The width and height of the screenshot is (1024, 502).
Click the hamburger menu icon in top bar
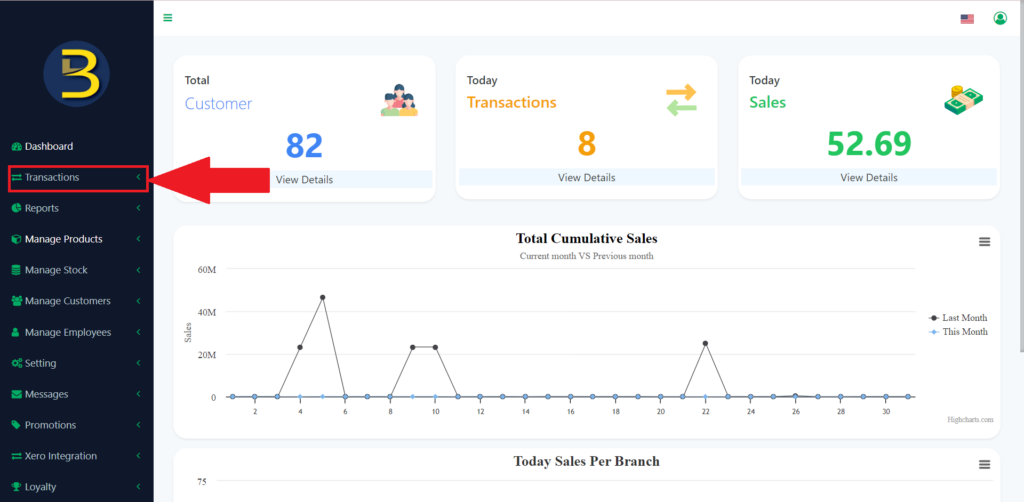click(168, 18)
